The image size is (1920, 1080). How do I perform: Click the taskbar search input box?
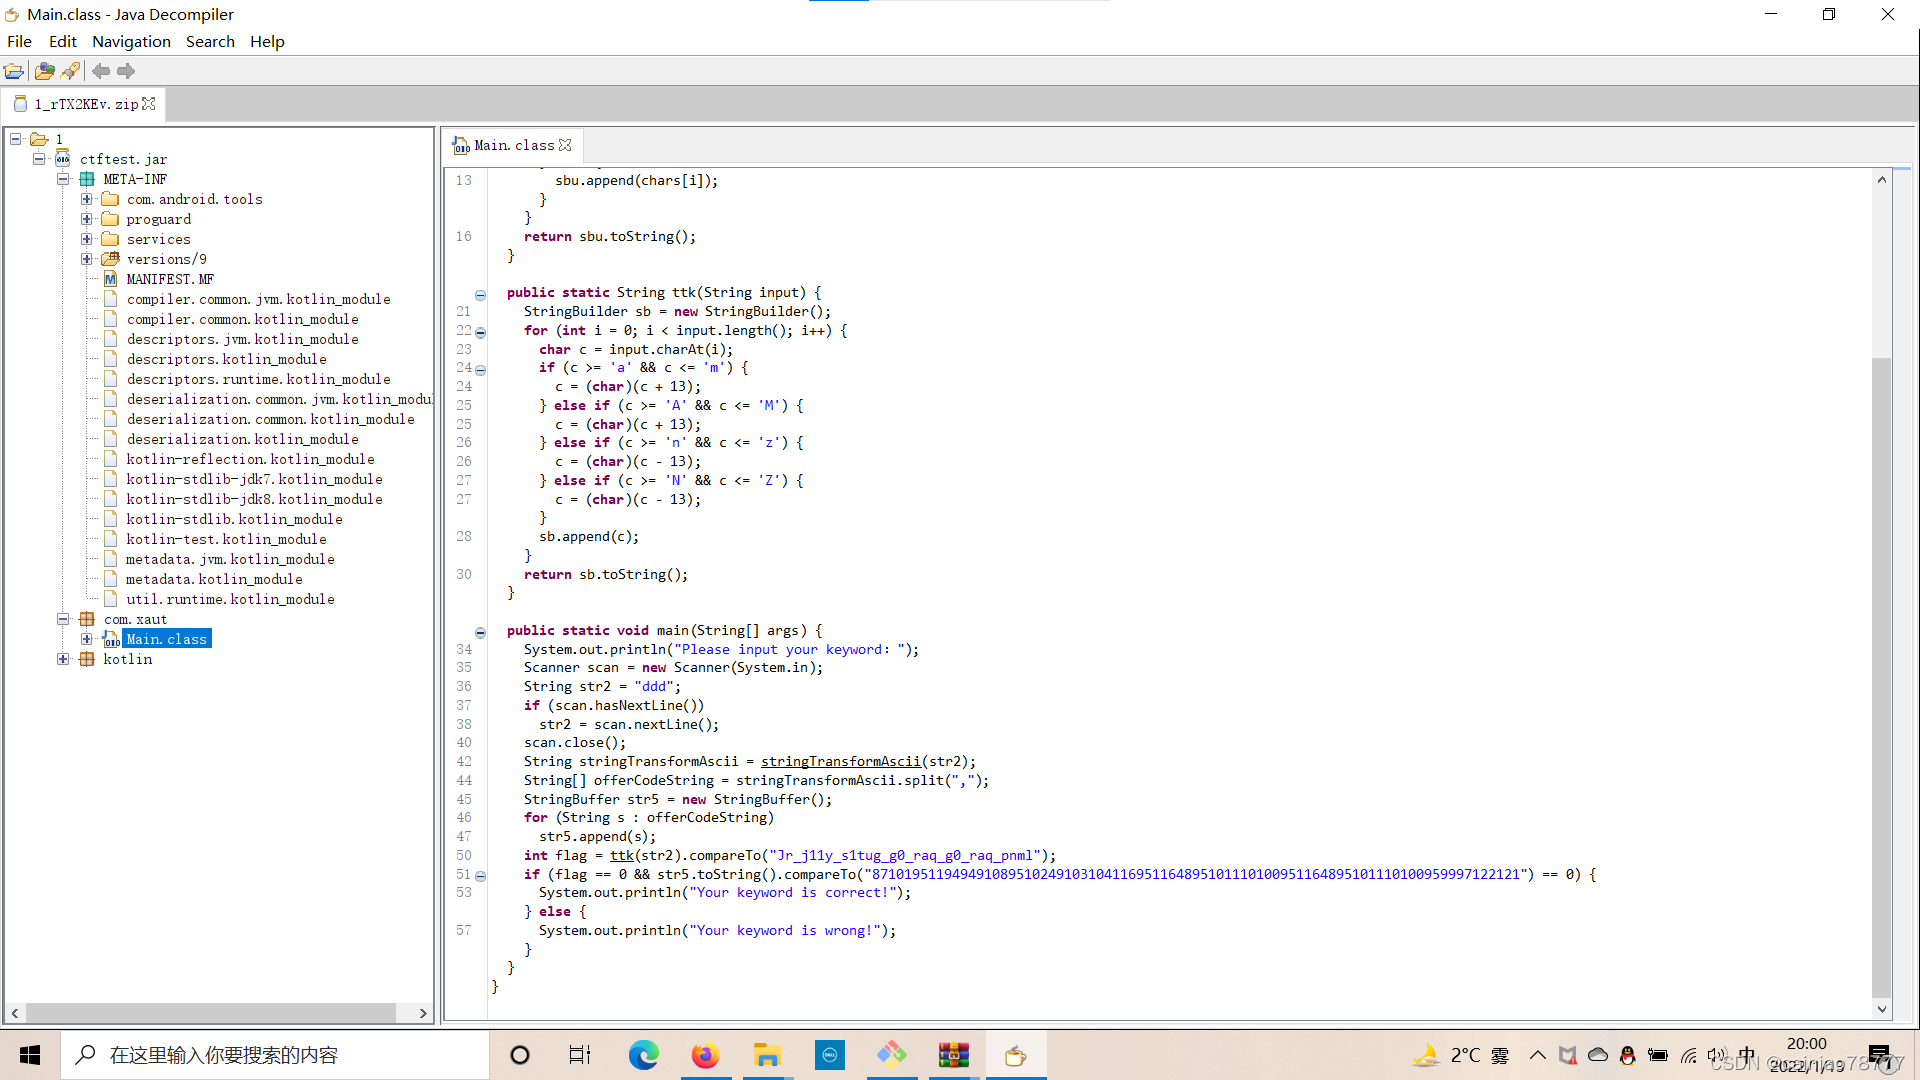coord(275,1055)
